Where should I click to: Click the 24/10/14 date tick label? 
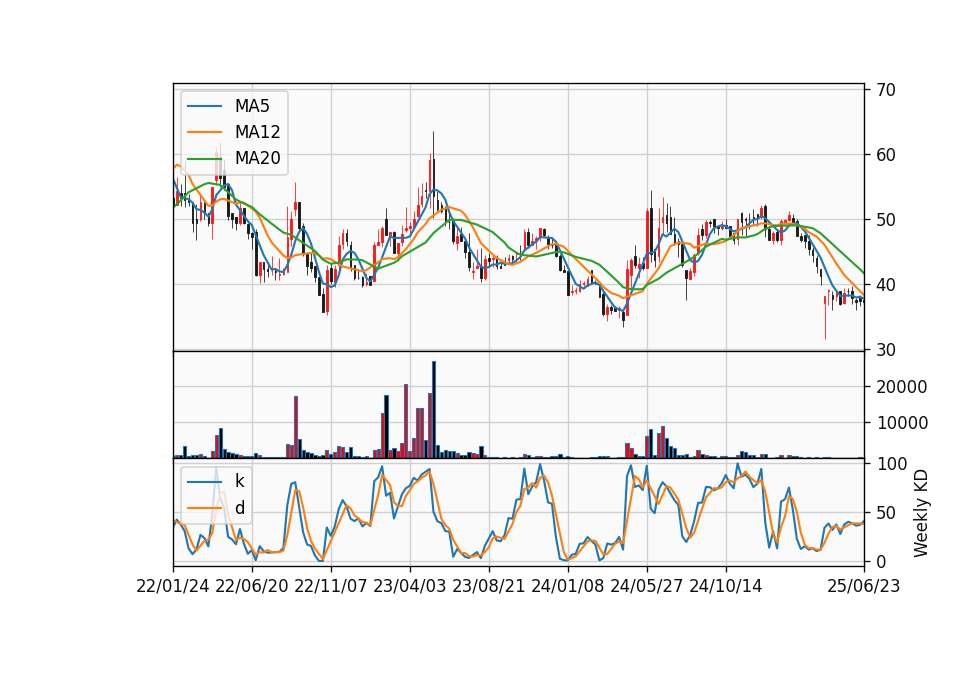pos(726,586)
